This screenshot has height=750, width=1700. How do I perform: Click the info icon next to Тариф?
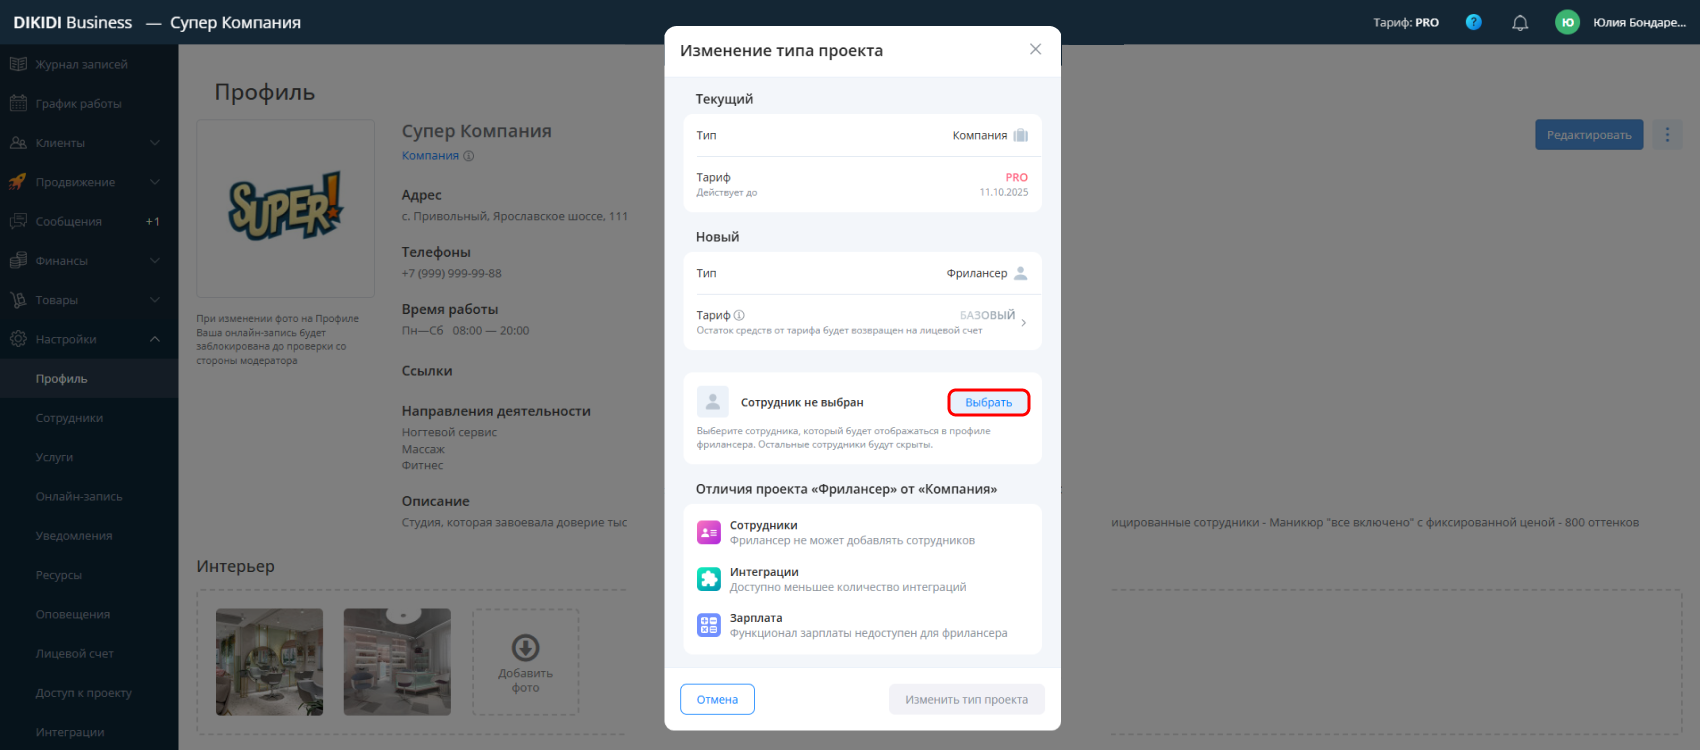(739, 315)
